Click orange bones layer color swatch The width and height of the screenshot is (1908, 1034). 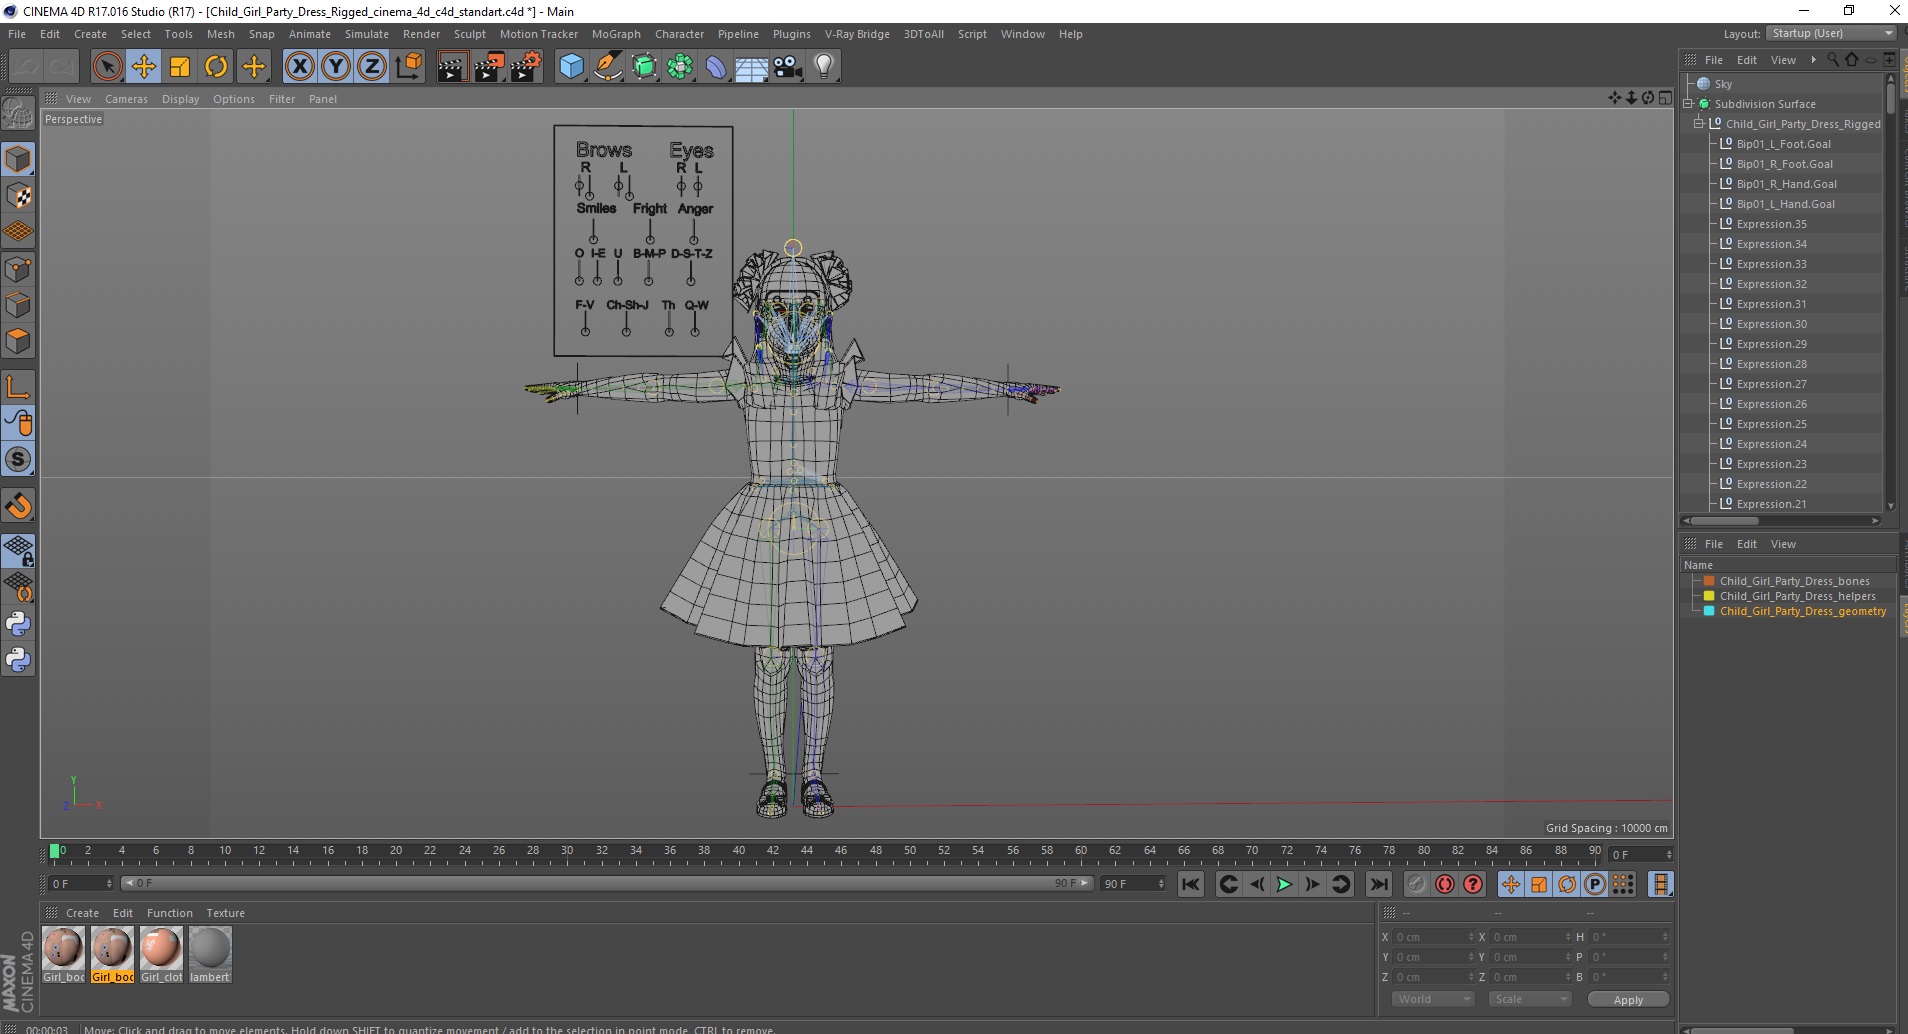tap(1709, 581)
